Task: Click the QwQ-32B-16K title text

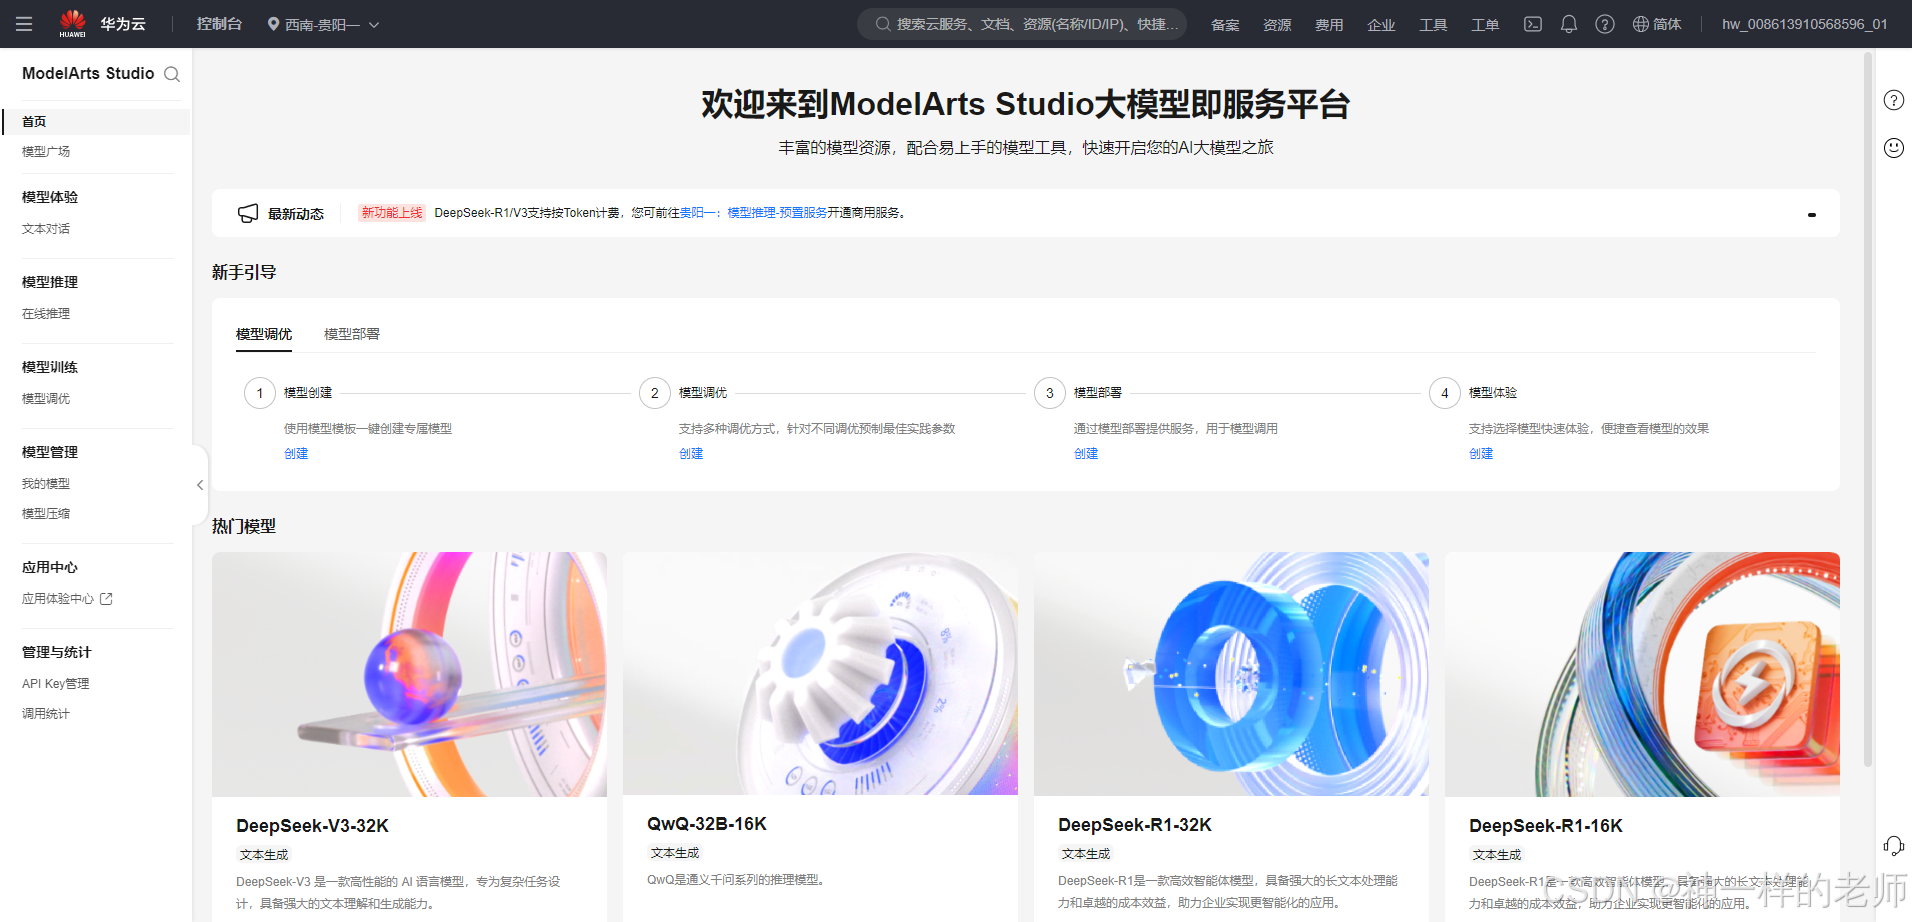Action: pyautogui.click(x=707, y=824)
